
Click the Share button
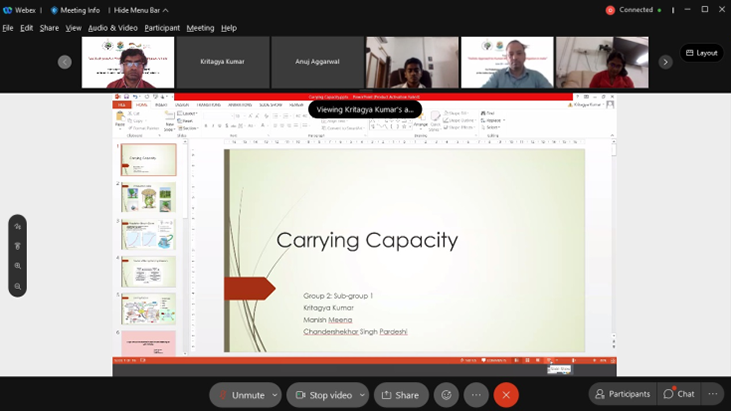(400, 395)
